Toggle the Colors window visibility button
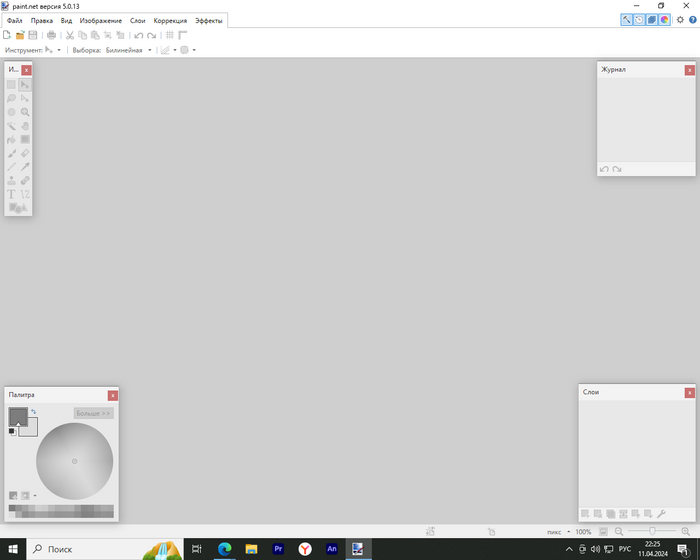The height and width of the screenshot is (560, 700). pyautogui.click(x=664, y=19)
